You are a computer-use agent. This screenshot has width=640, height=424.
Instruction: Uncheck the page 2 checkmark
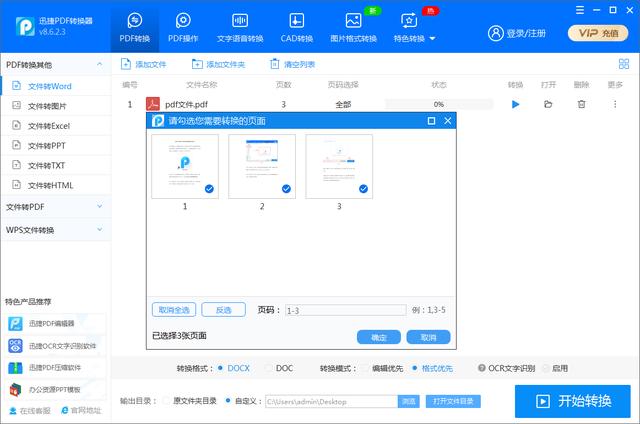287,189
